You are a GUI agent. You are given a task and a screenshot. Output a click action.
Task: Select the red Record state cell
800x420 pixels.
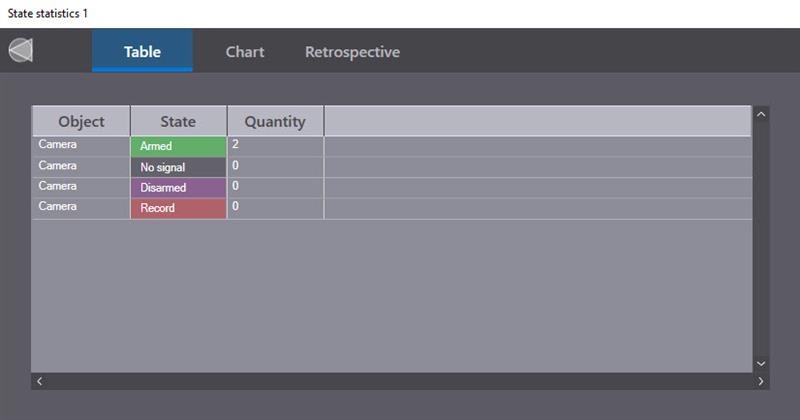(178, 208)
